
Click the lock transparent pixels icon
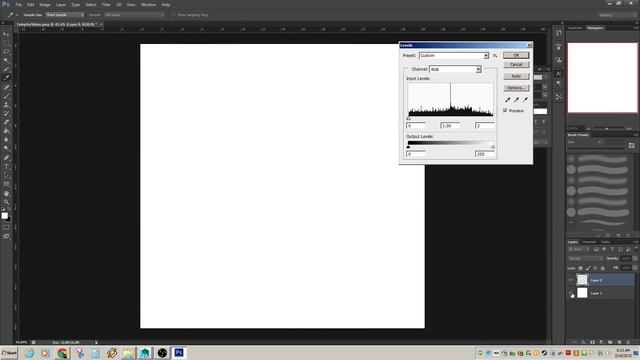[x=580, y=268]
